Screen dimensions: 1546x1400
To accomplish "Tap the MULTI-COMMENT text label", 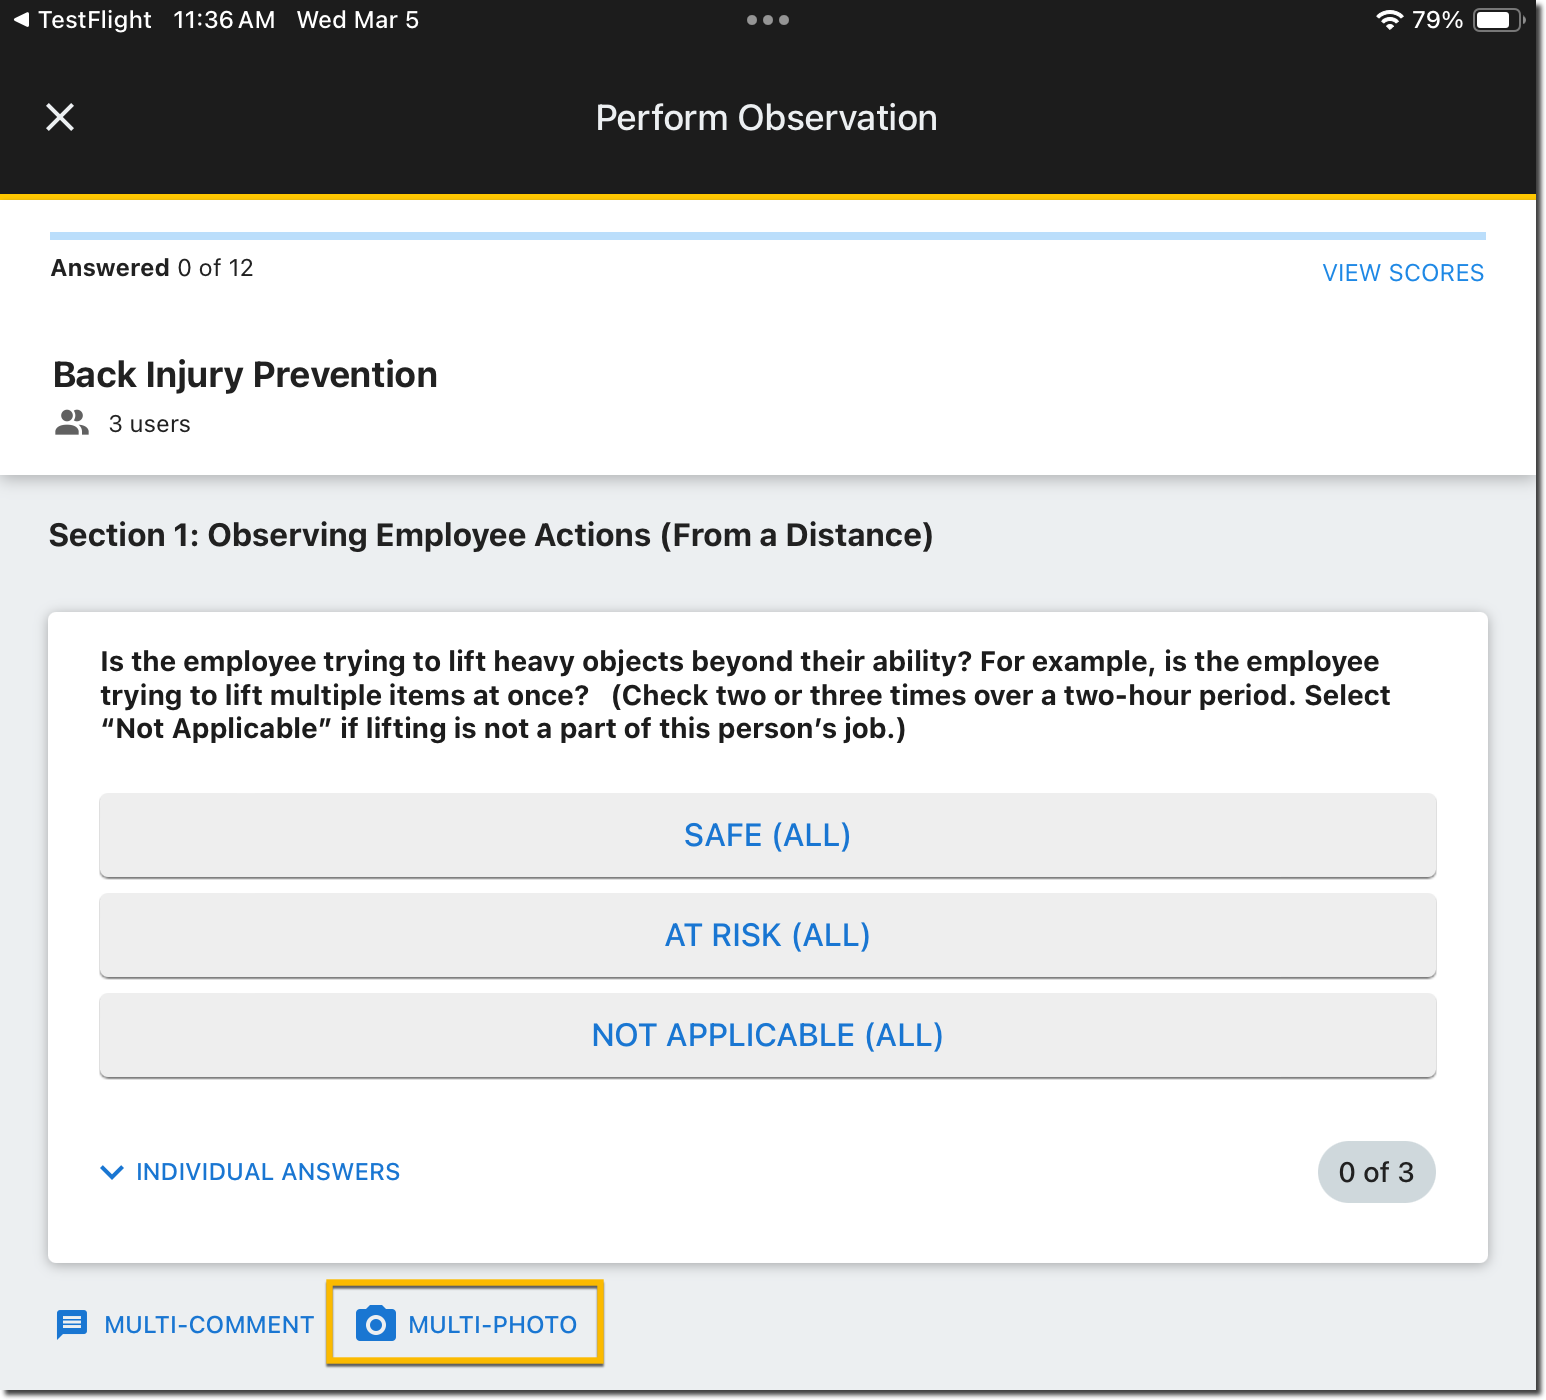I will 209,1325.
